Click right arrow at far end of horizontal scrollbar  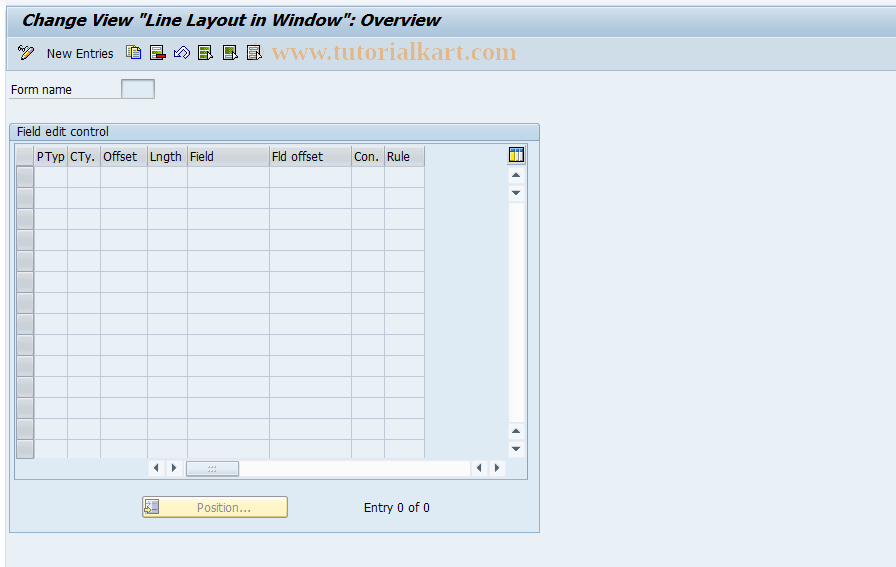coord(497,468)
